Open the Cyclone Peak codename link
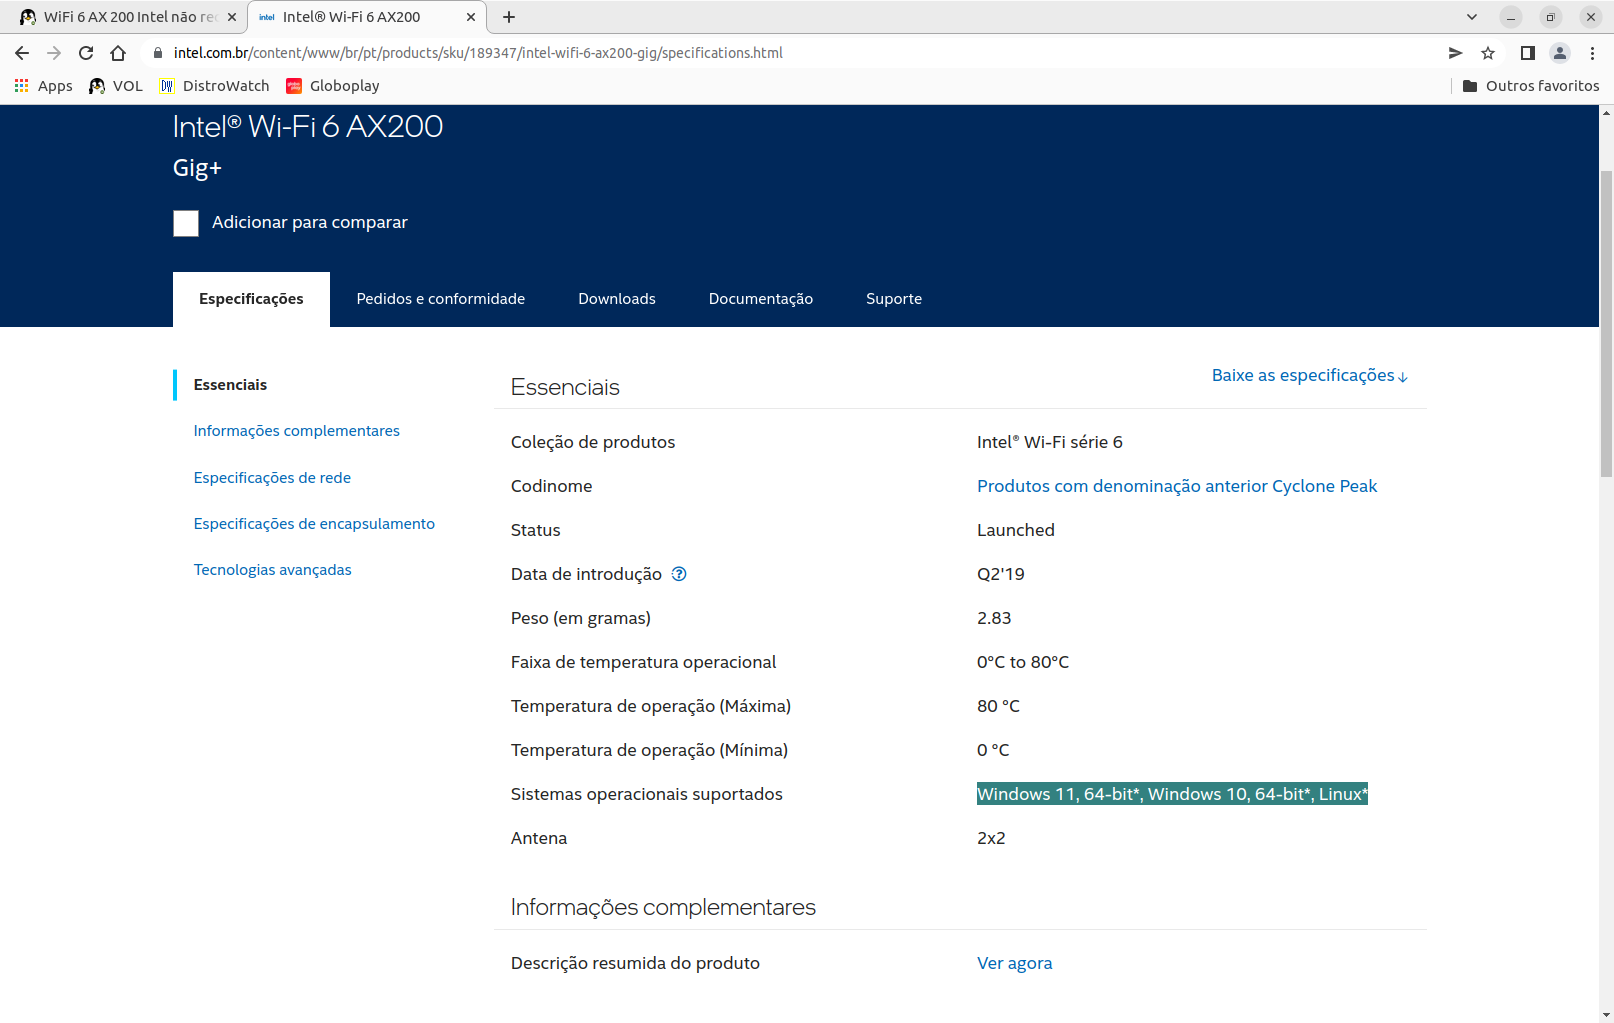This screenshot has height=1023, width=1614. (x=1176, y=486)
